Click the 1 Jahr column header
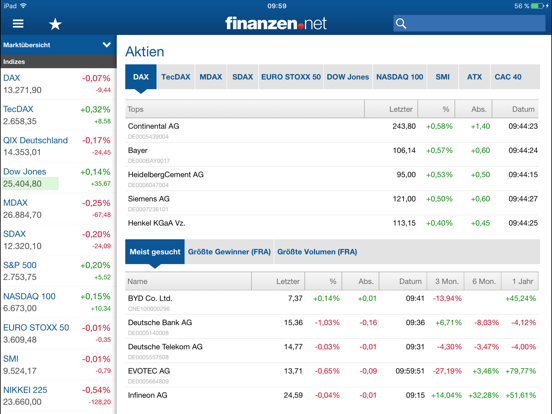This screenshot has height=414, width=552. point(520,281)
